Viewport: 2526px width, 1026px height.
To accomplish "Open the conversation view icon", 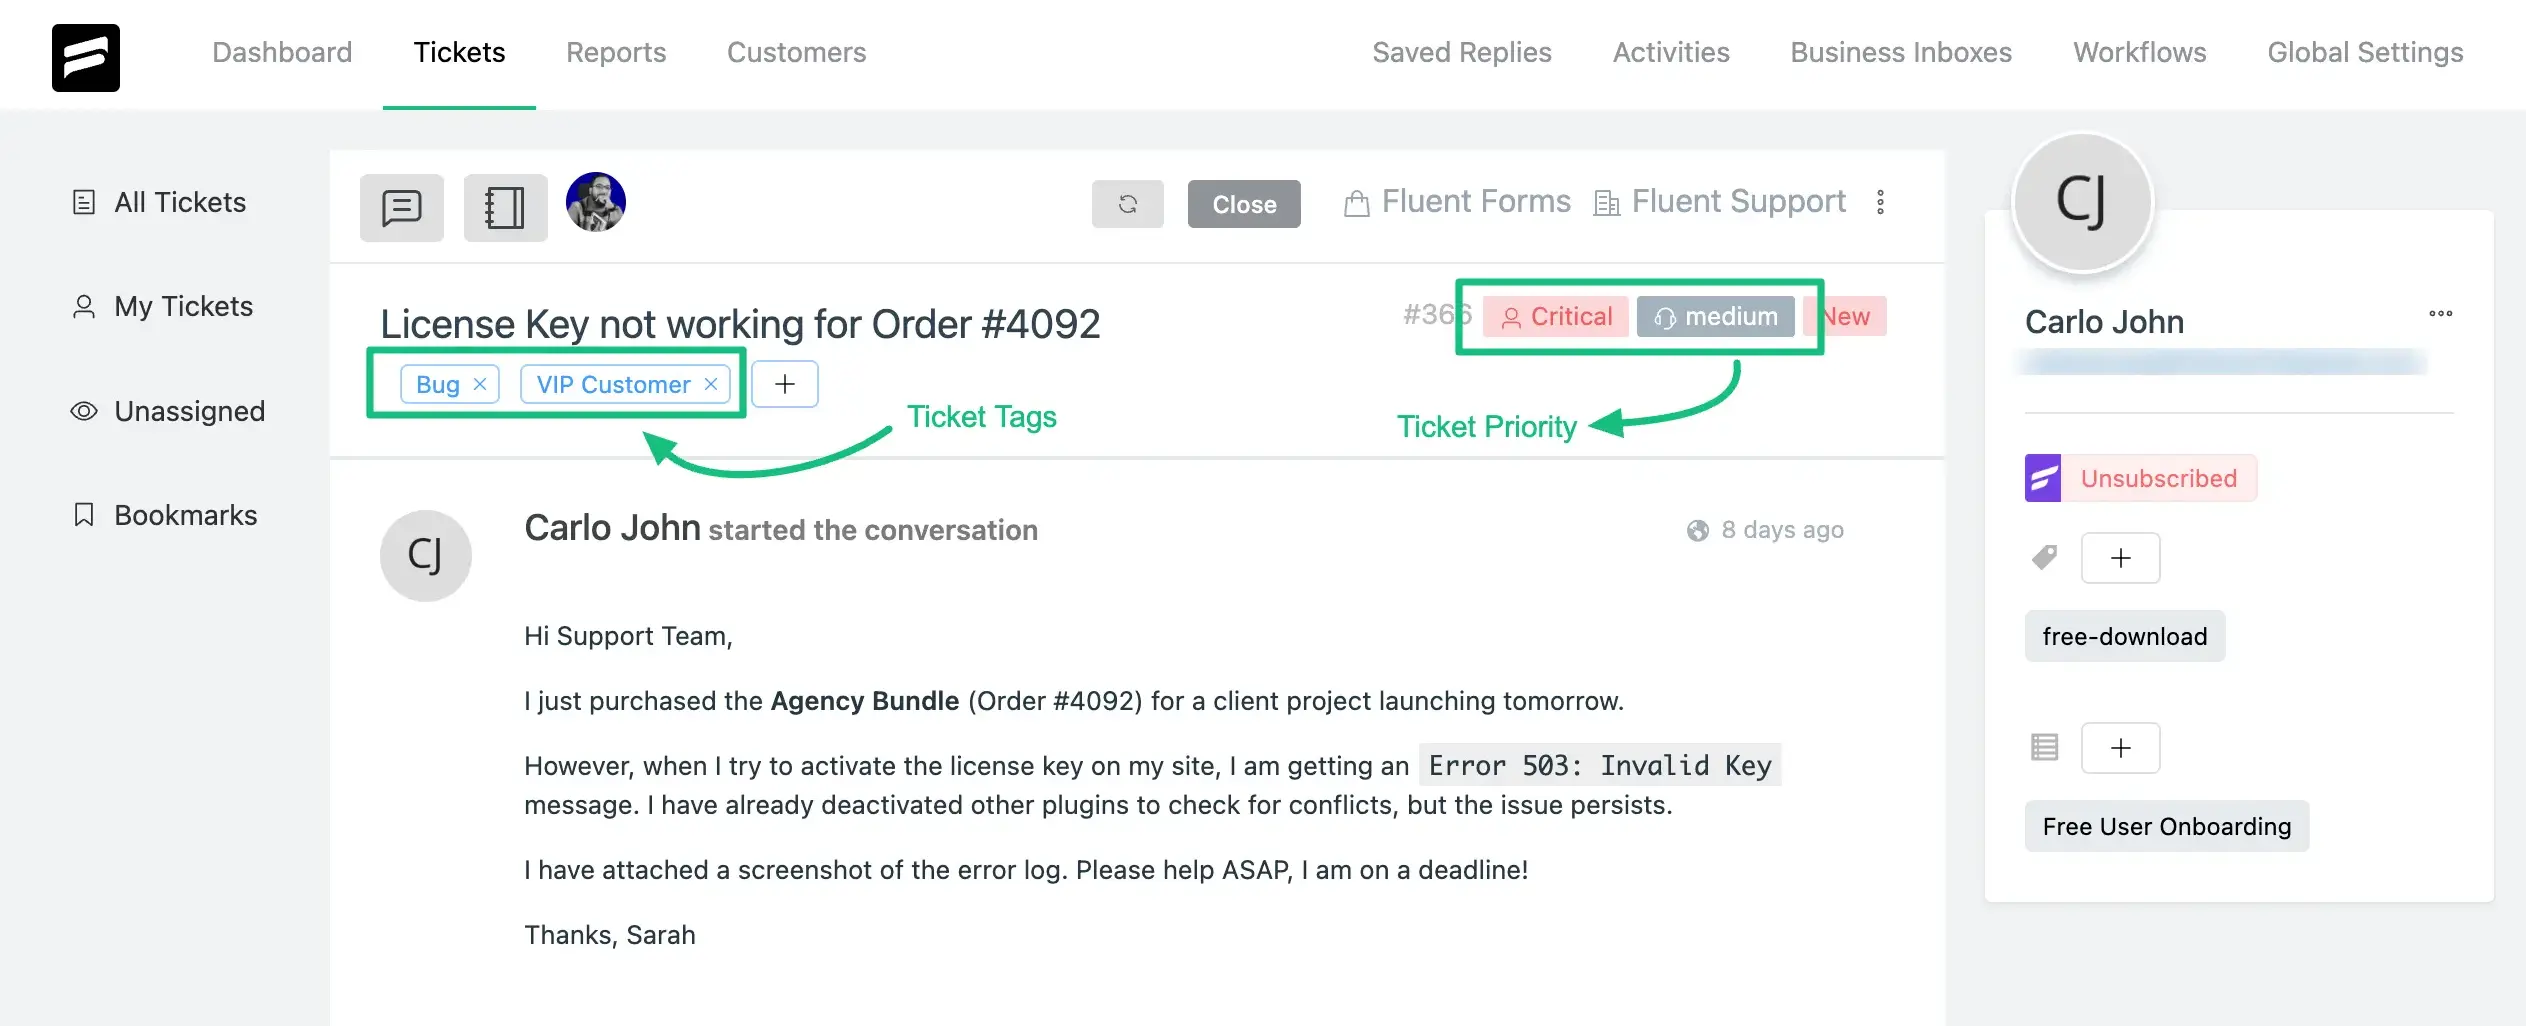I will click(x=401, y=207).
